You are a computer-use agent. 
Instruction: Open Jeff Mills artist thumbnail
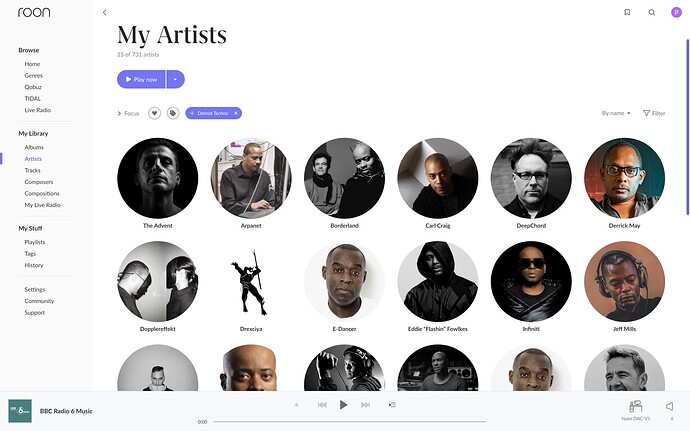pyautogui.click(x=624, y=281)
